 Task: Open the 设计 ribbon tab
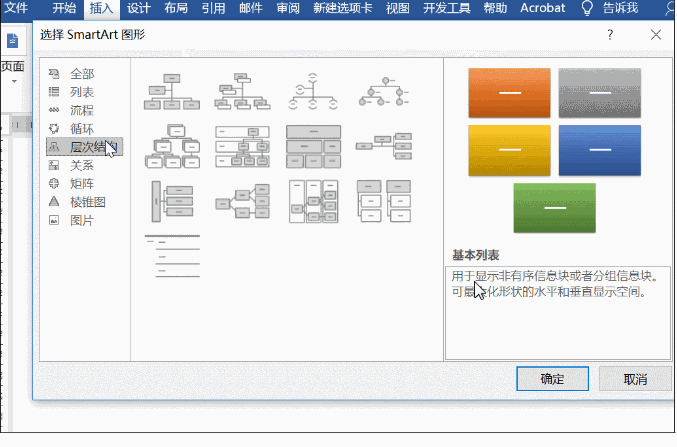(139, 8)
